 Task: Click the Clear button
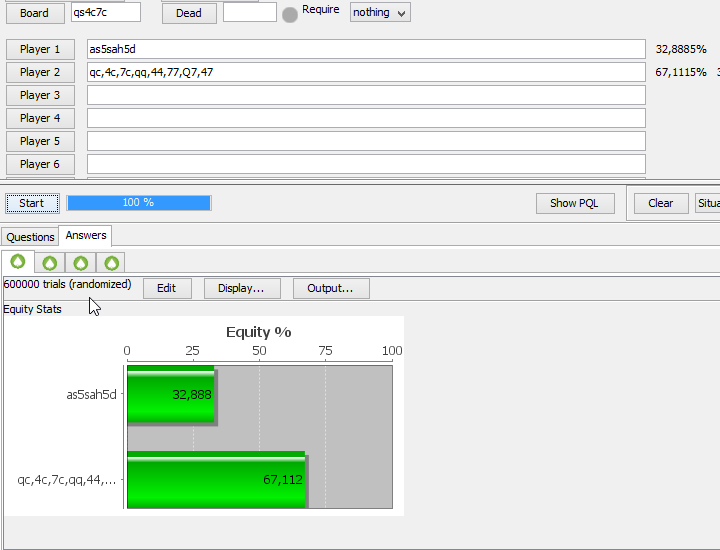click(x=661, y=203)
